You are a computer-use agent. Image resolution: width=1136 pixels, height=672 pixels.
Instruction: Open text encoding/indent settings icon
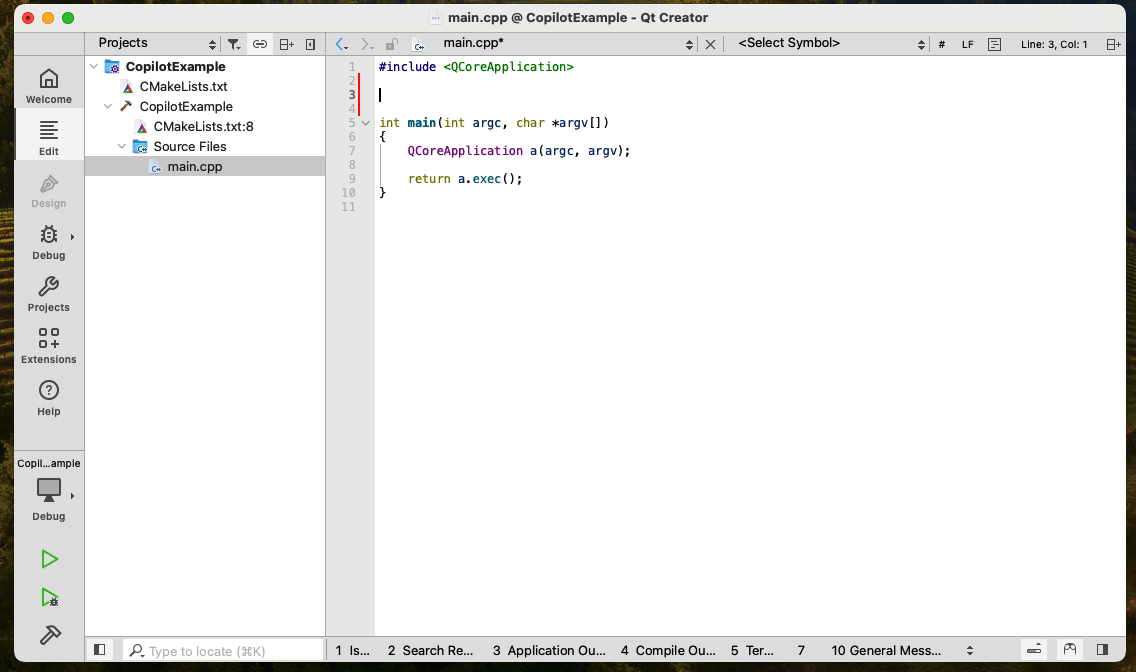click(995, 44)
